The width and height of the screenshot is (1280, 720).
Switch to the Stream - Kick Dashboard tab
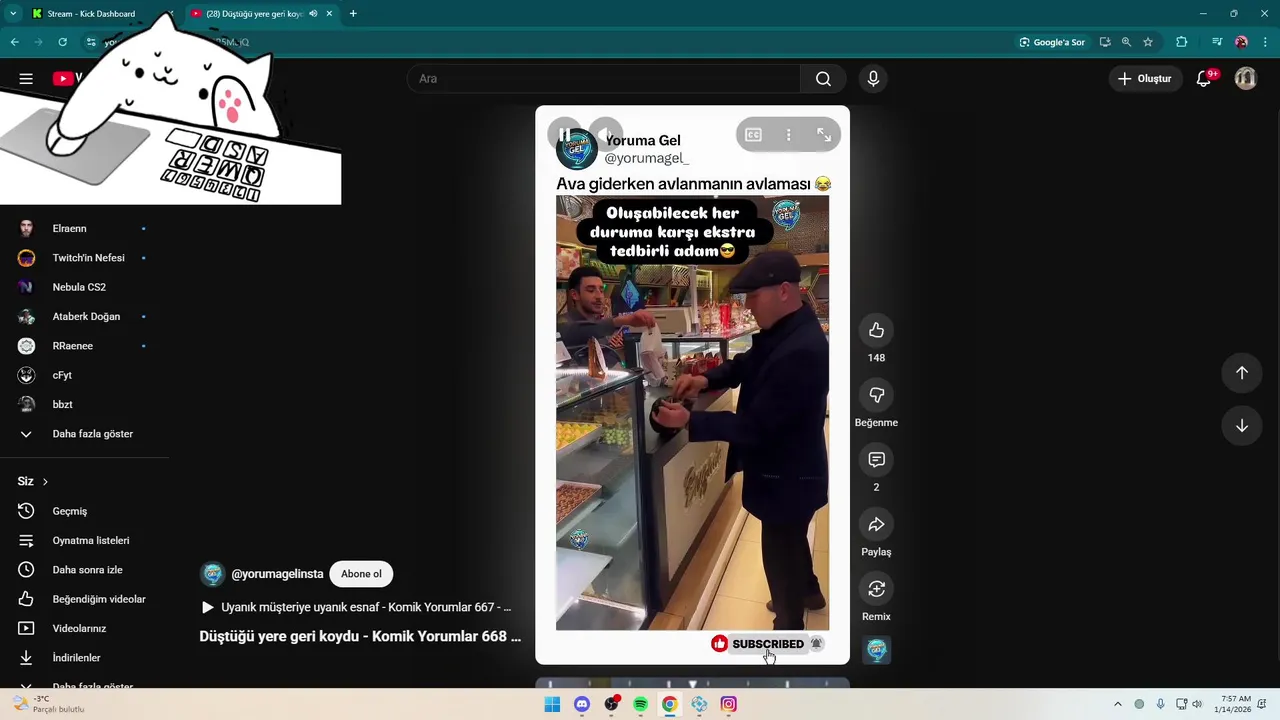(x=92, y=14)
